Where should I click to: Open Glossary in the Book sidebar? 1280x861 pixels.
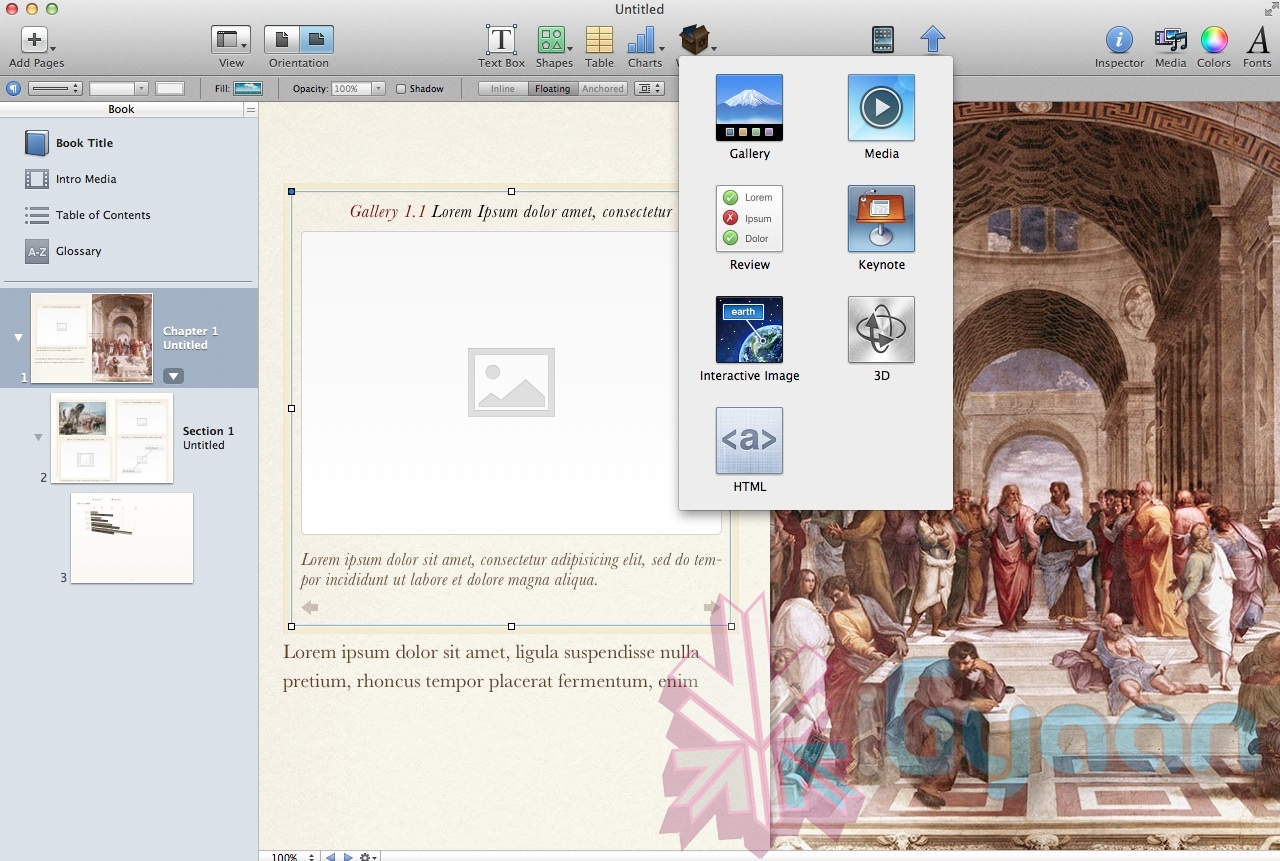click(78, 251)
